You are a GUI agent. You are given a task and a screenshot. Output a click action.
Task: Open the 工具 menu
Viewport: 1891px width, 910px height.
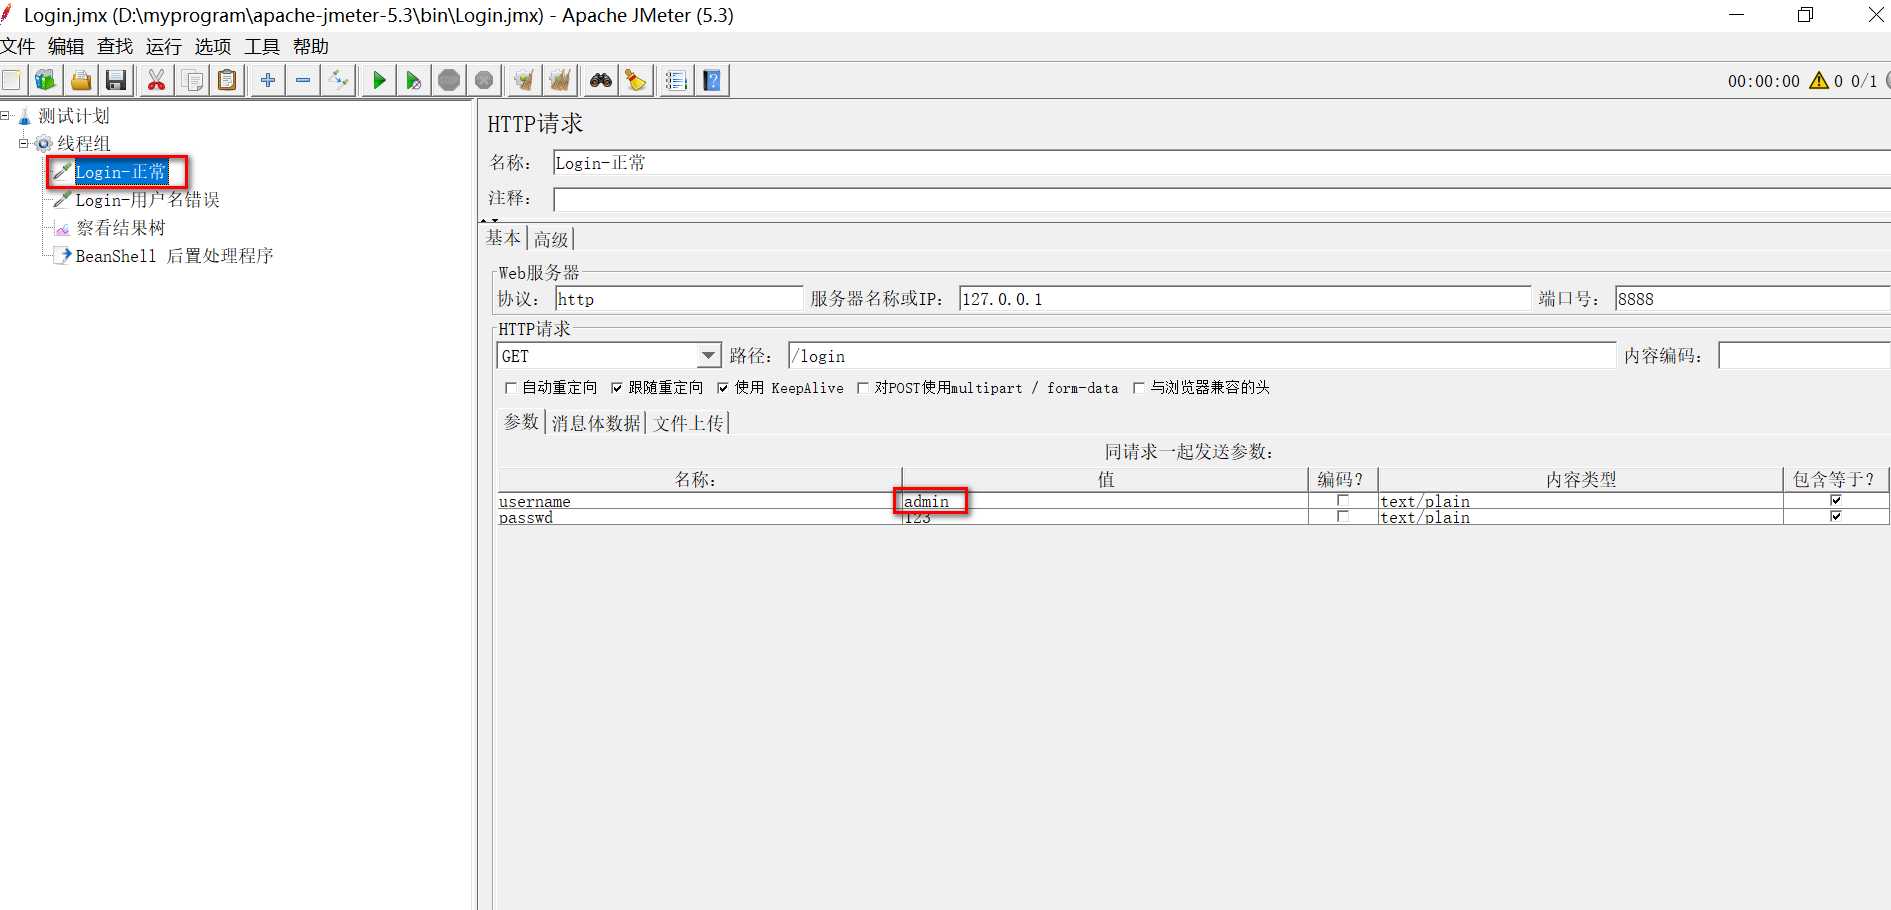point(262,47)
